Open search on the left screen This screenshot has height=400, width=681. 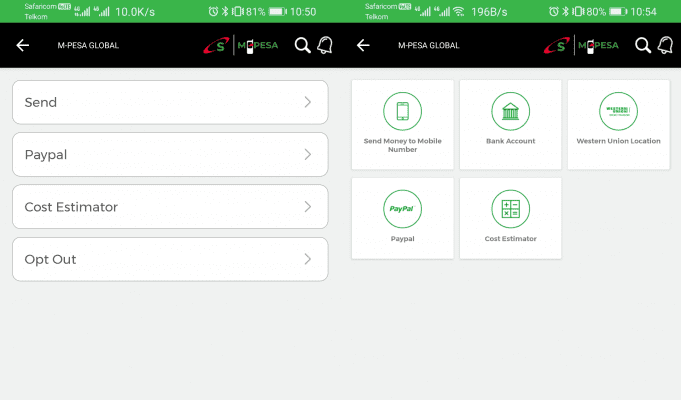tap(302, 45)
